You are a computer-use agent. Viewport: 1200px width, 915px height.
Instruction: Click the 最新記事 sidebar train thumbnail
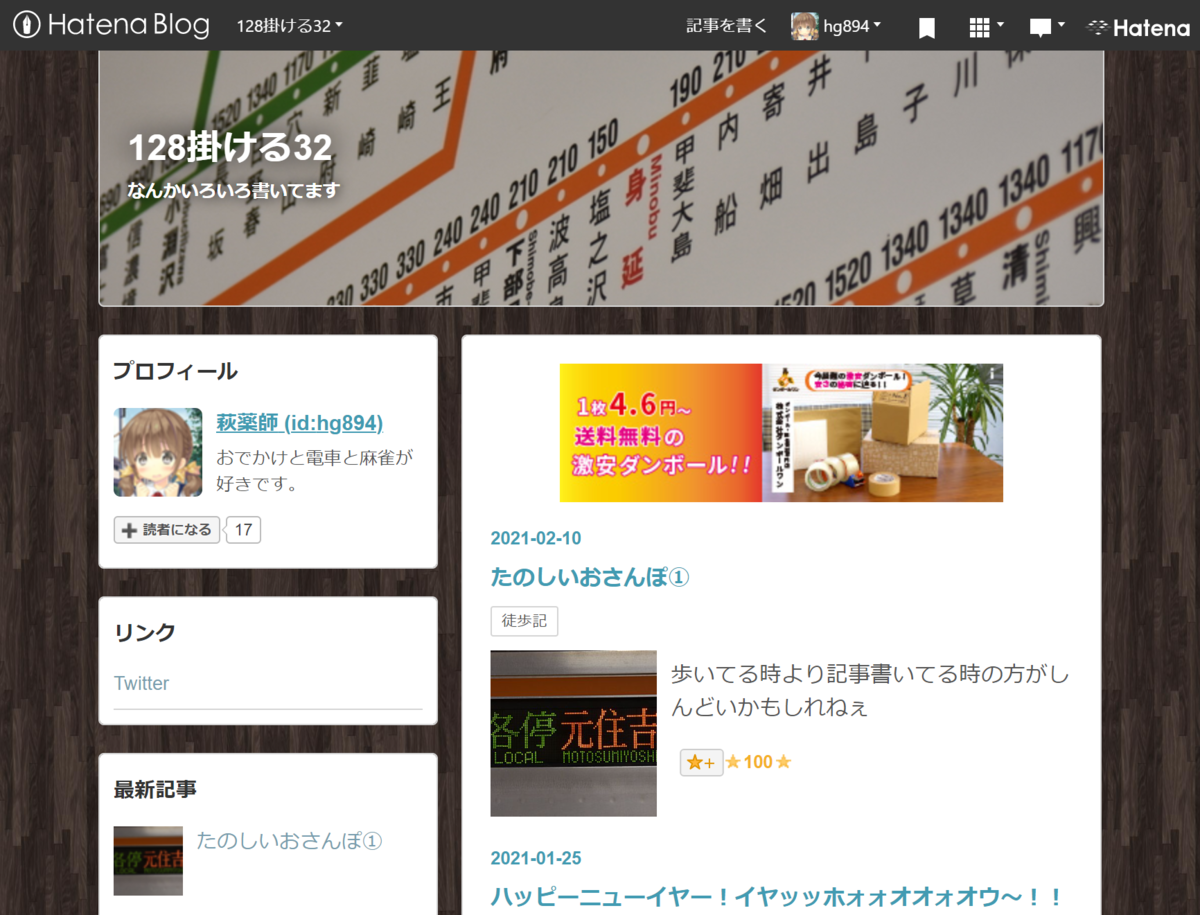(x=148, y=860)
